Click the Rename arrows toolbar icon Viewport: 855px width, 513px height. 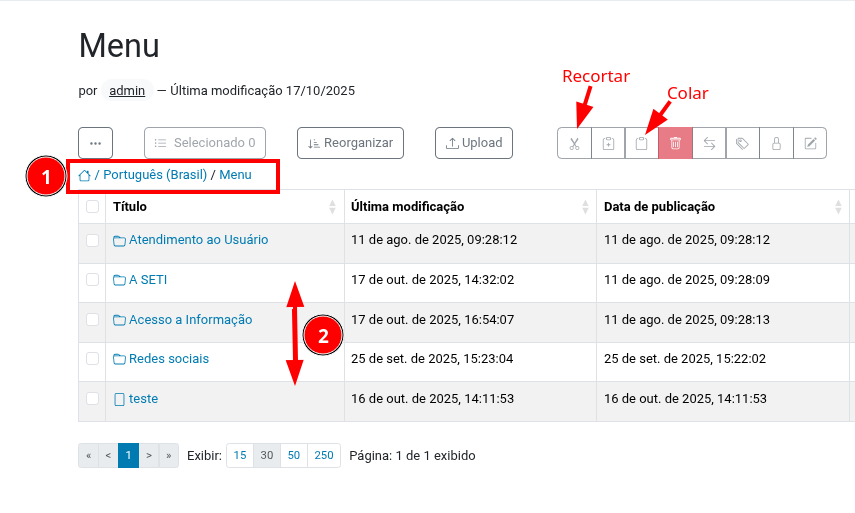click(x=709, y=143)
